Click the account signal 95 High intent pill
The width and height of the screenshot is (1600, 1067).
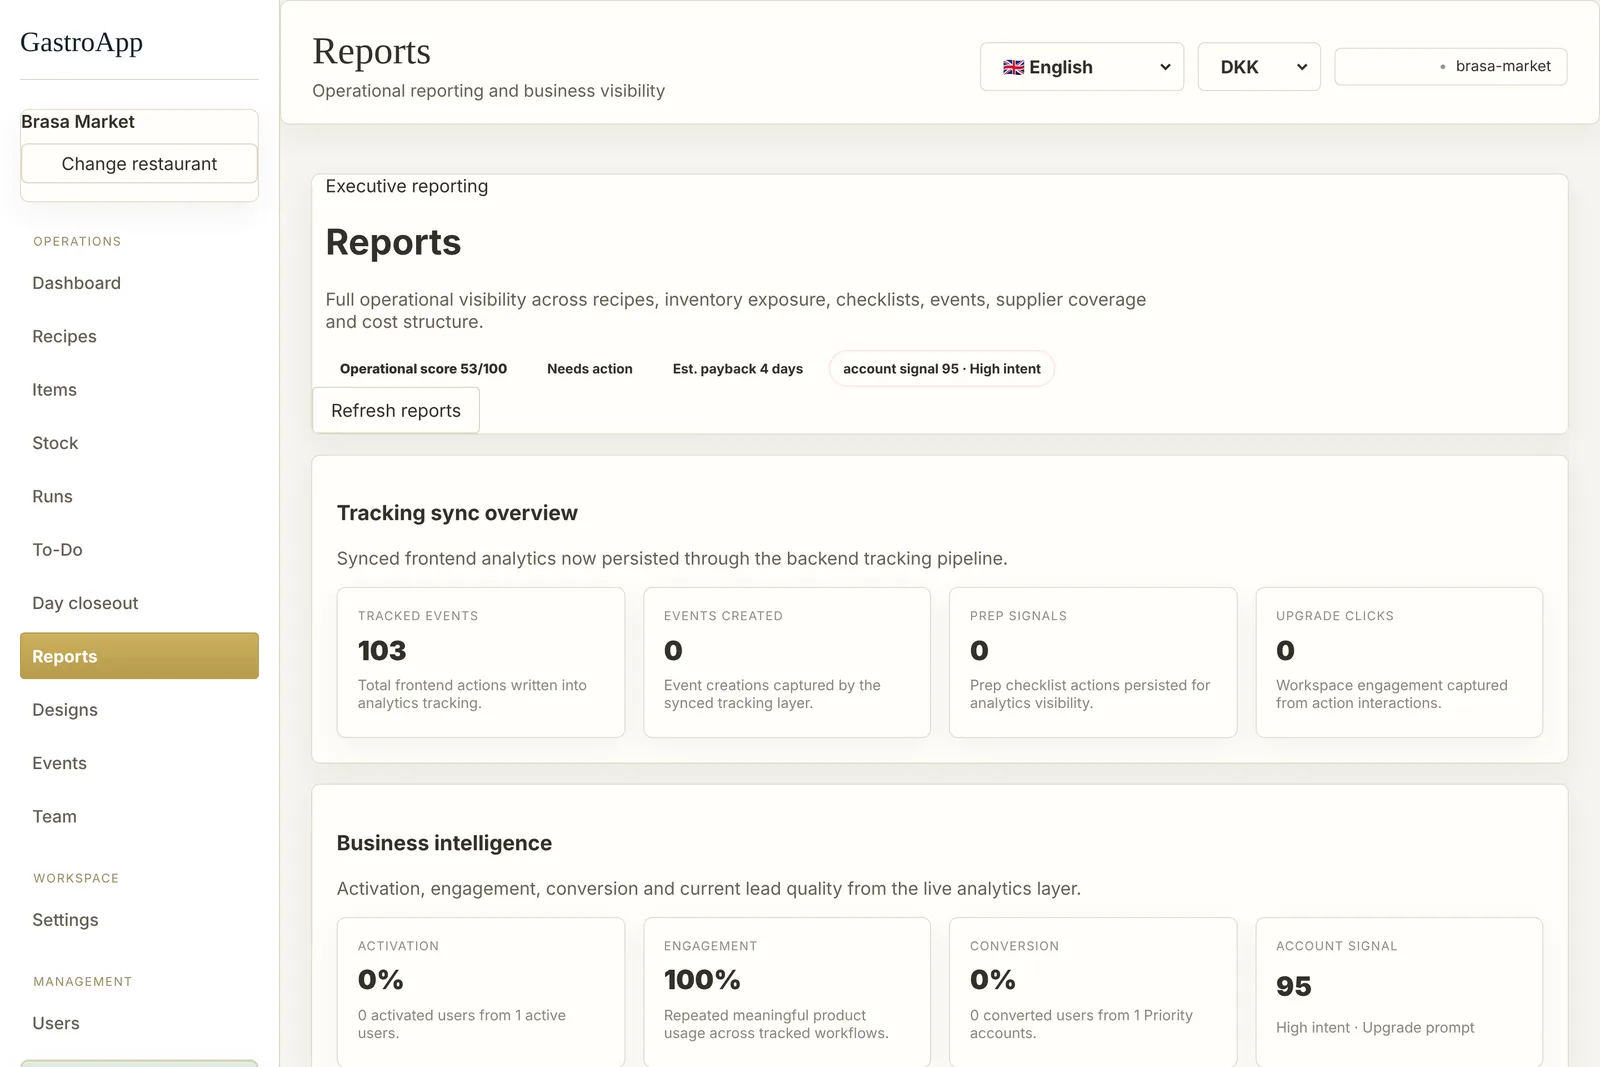942,369
